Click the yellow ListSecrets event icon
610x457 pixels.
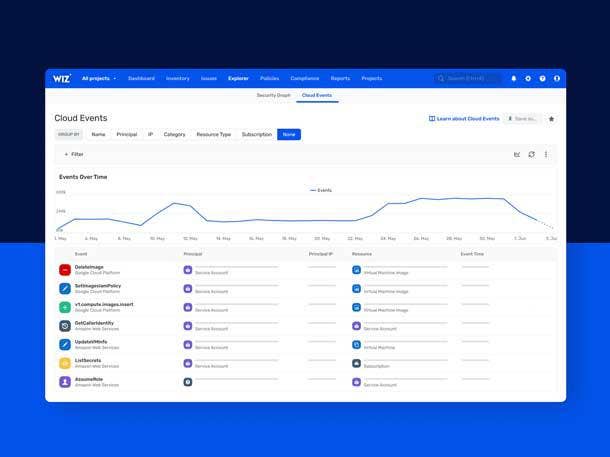click(65, 363)
